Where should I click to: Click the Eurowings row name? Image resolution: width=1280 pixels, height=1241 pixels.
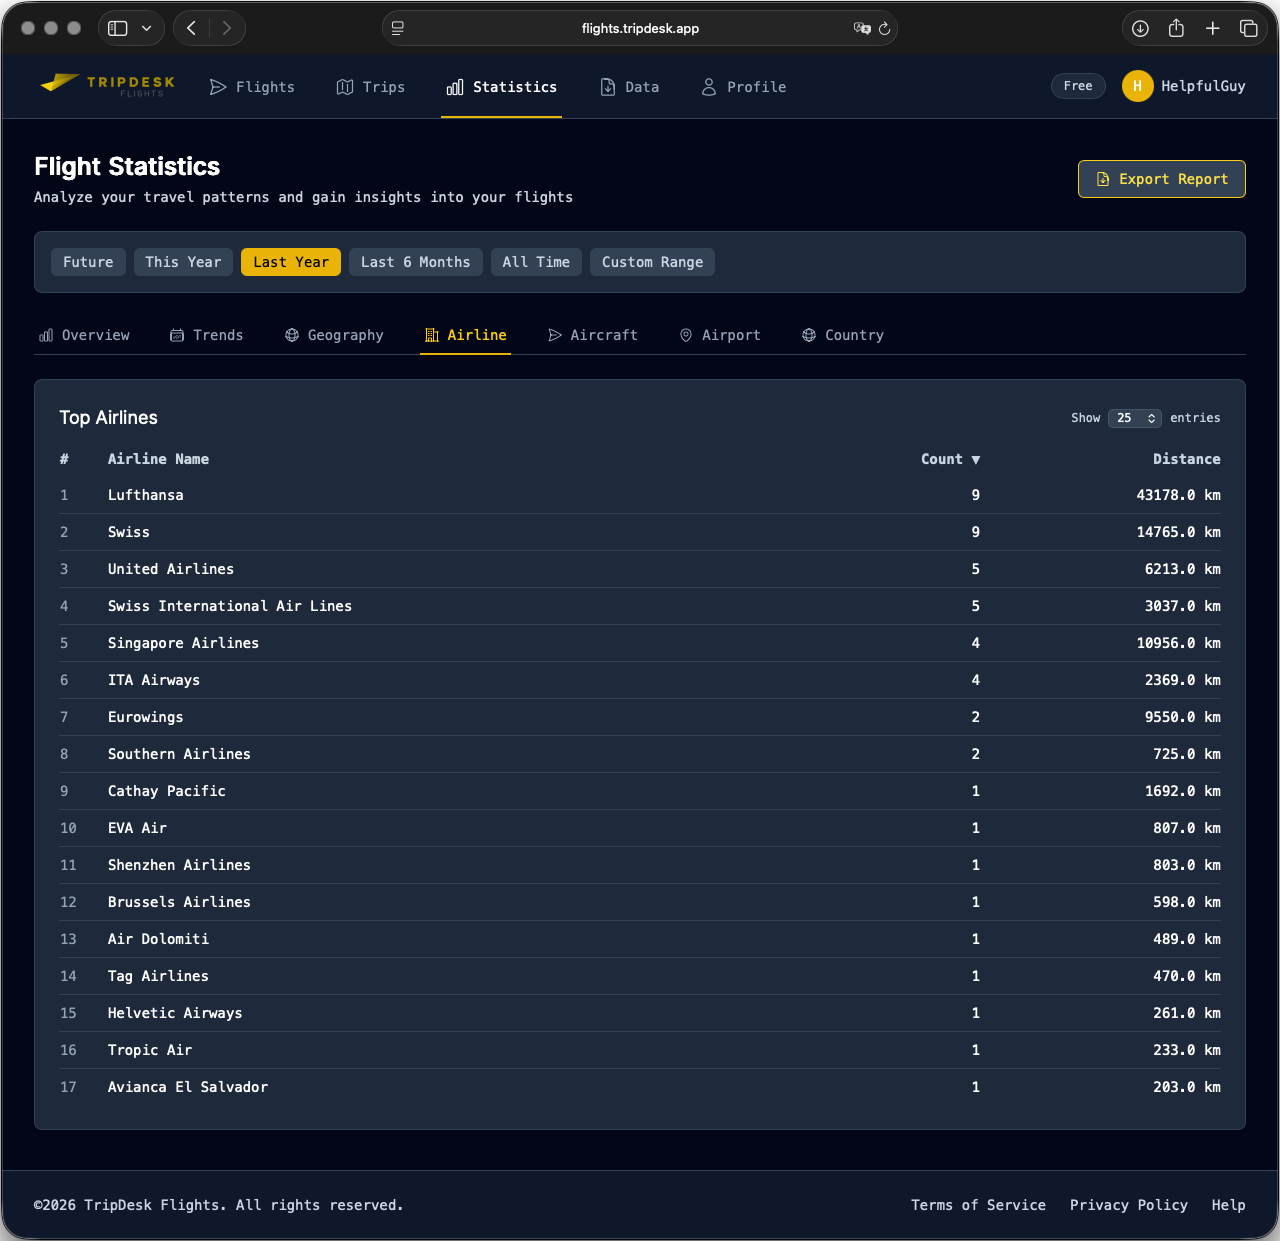click(146, 717)
